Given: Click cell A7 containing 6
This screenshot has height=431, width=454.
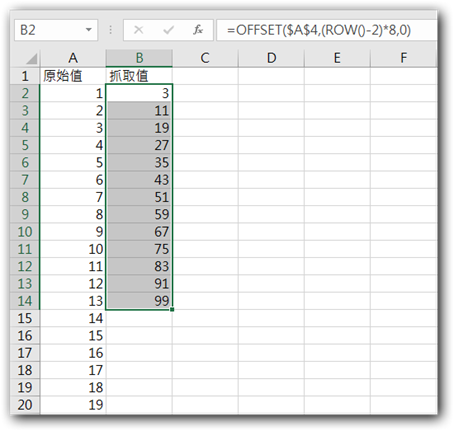Looking at the screenshot, I should [73, 180].
